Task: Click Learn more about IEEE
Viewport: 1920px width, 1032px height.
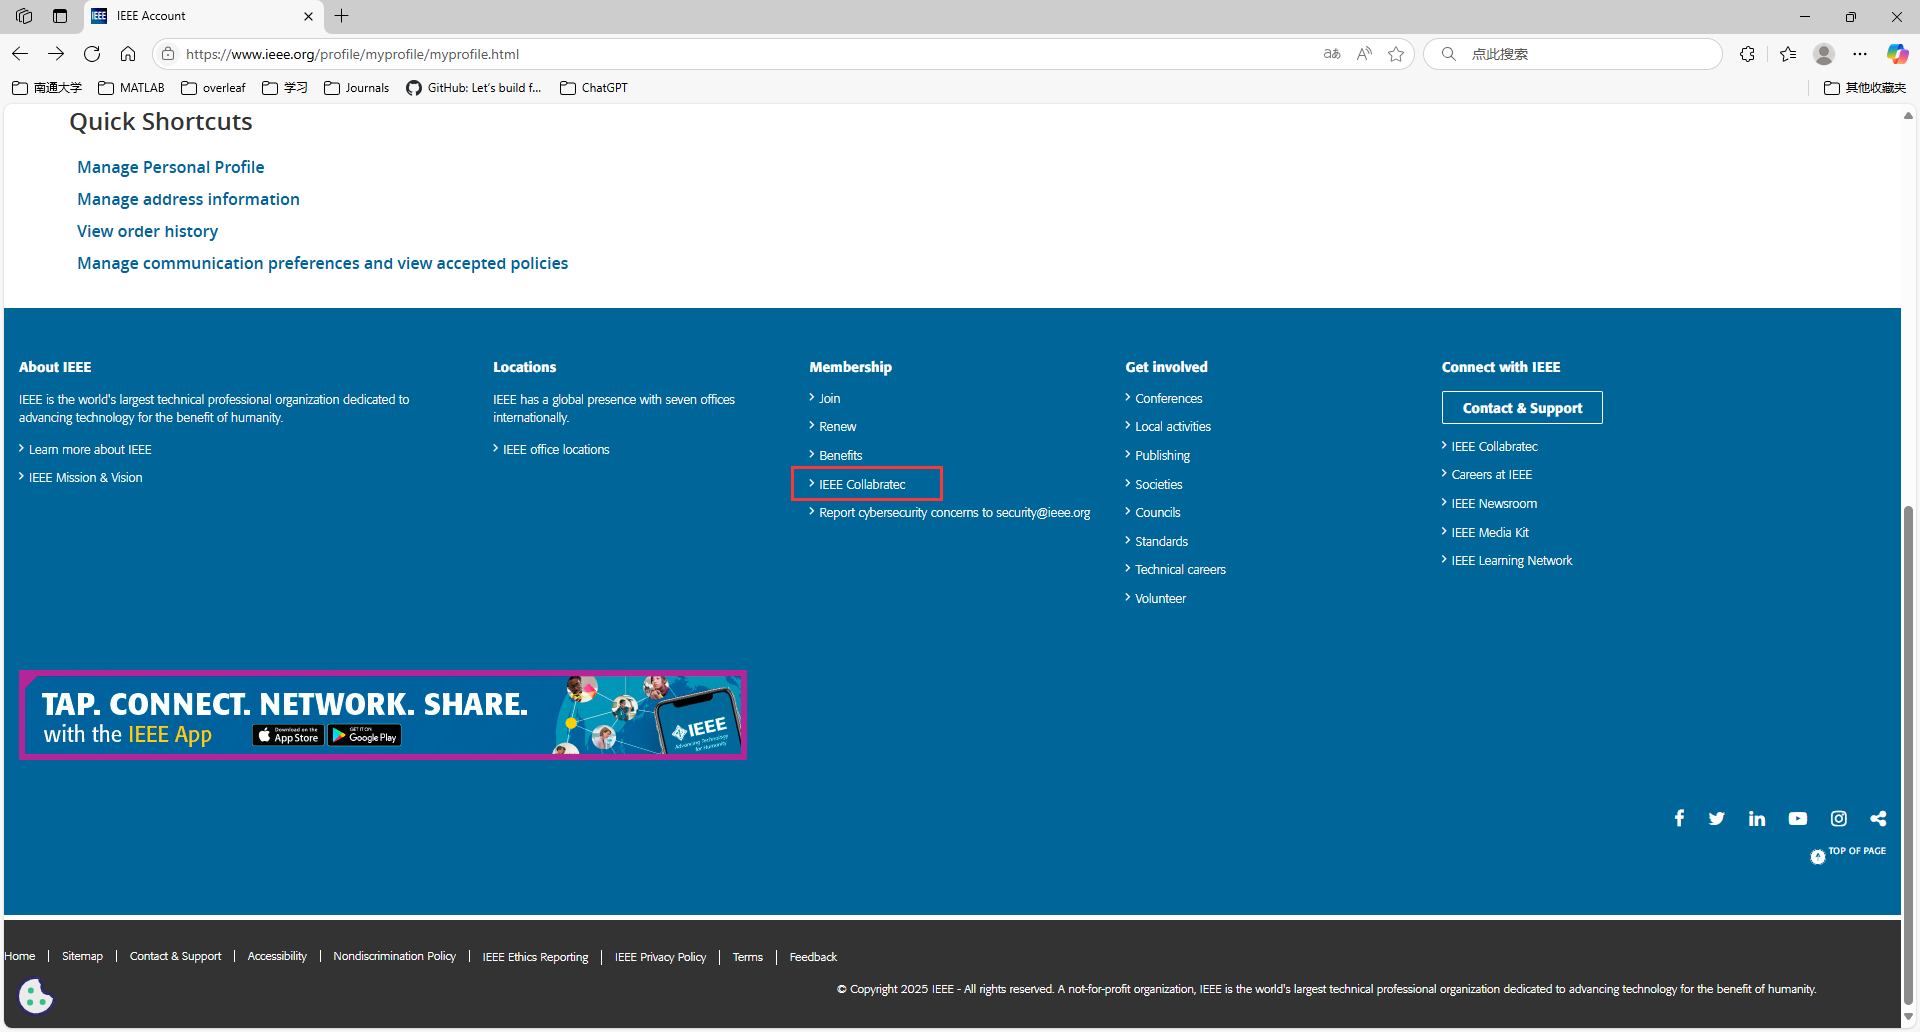Action: 90,449
